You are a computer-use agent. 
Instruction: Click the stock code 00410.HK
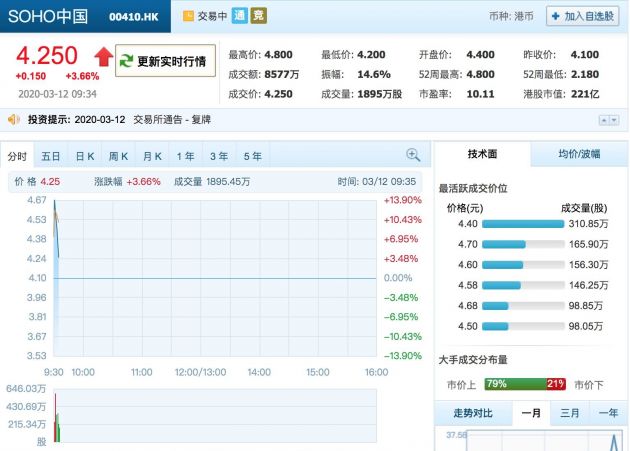pos(134,16)
